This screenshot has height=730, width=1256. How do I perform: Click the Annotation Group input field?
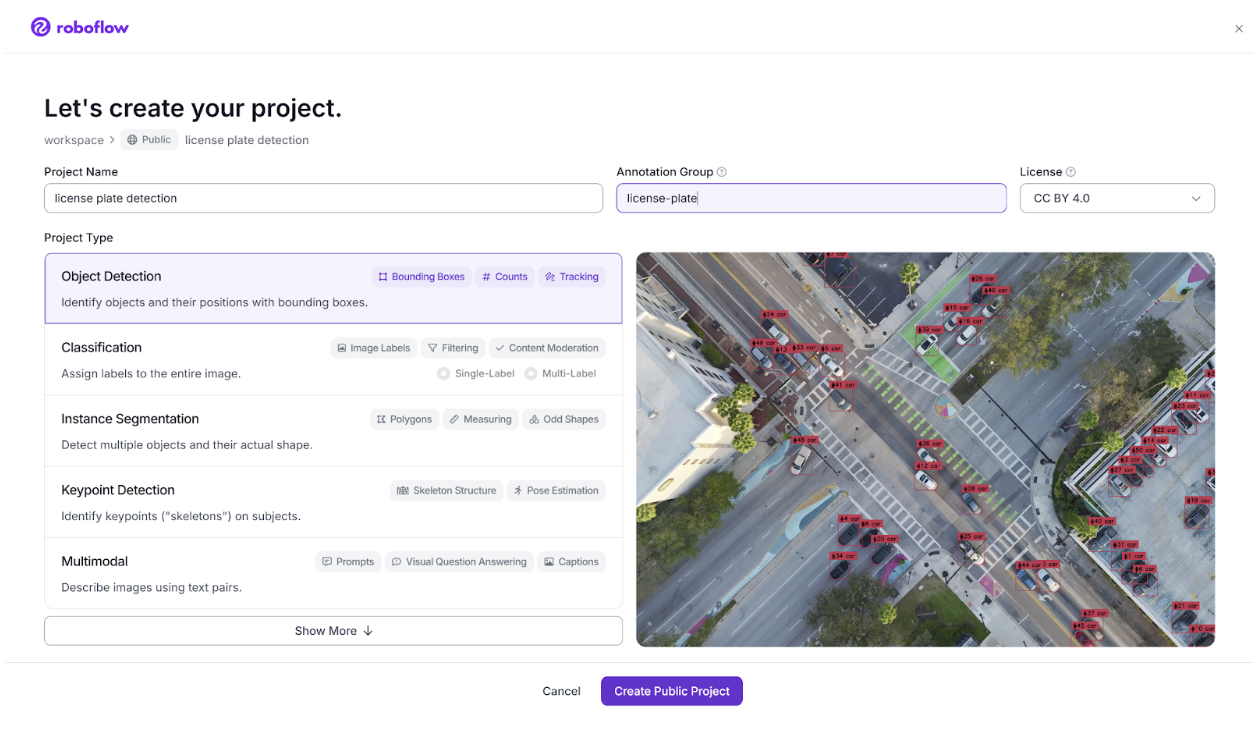tap(811, 198)
